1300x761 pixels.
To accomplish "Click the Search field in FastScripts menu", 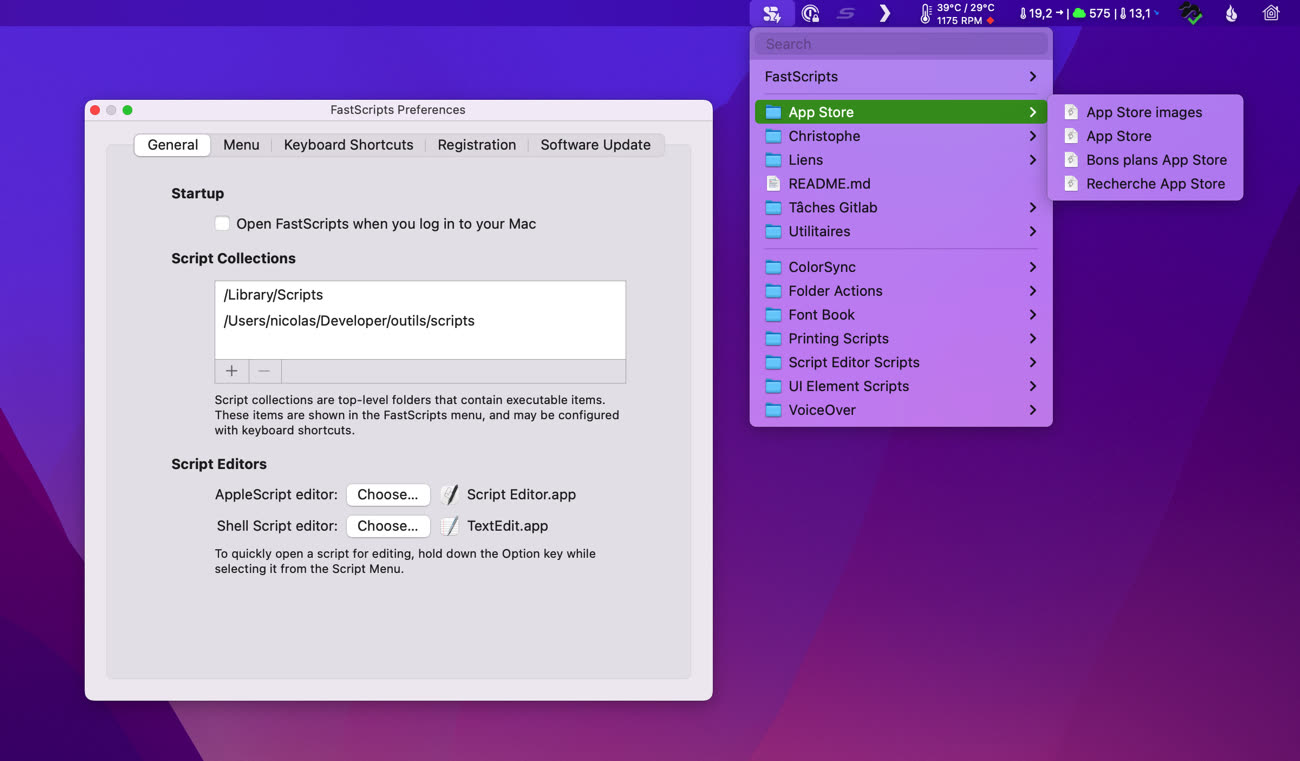I will 901,44.
